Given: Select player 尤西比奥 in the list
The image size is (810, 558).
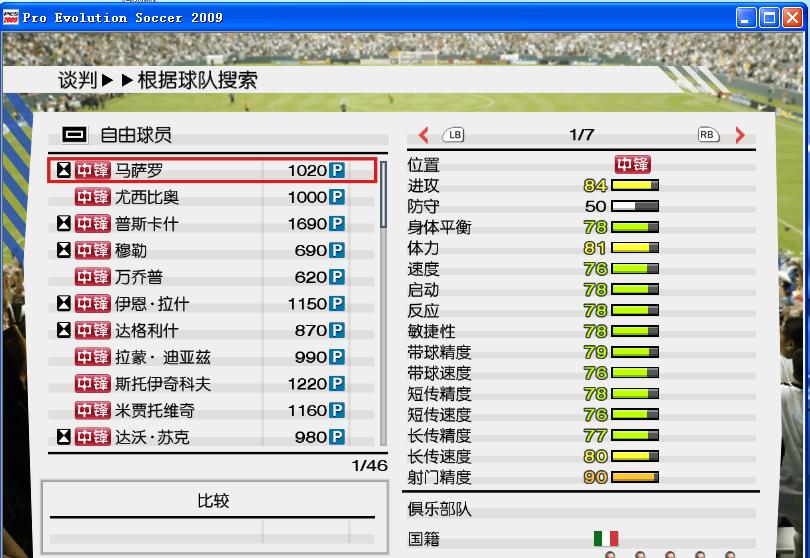Looking at the screenshot, I should (212, 197).
